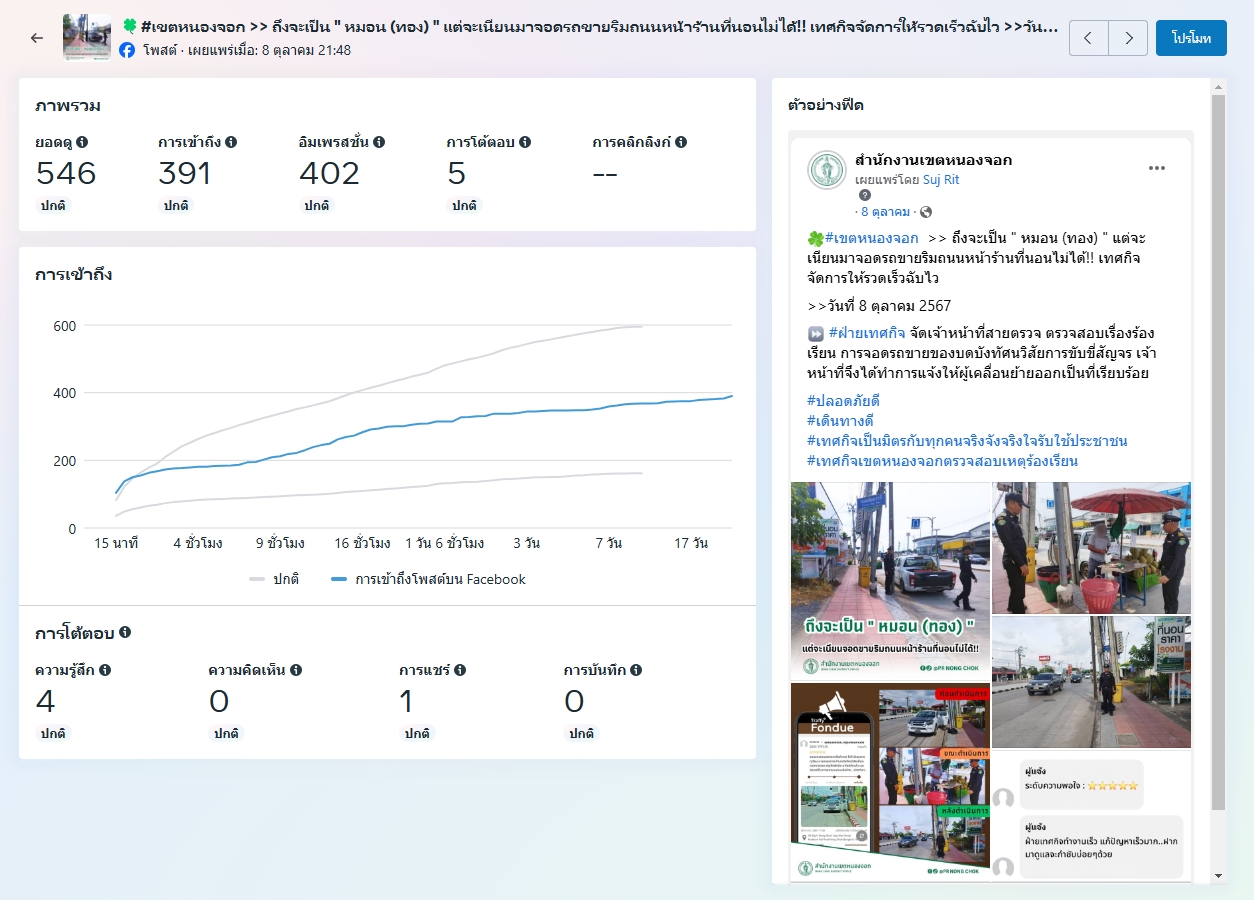Click info icon beside ความรู้สึก

tap(105, 670)
